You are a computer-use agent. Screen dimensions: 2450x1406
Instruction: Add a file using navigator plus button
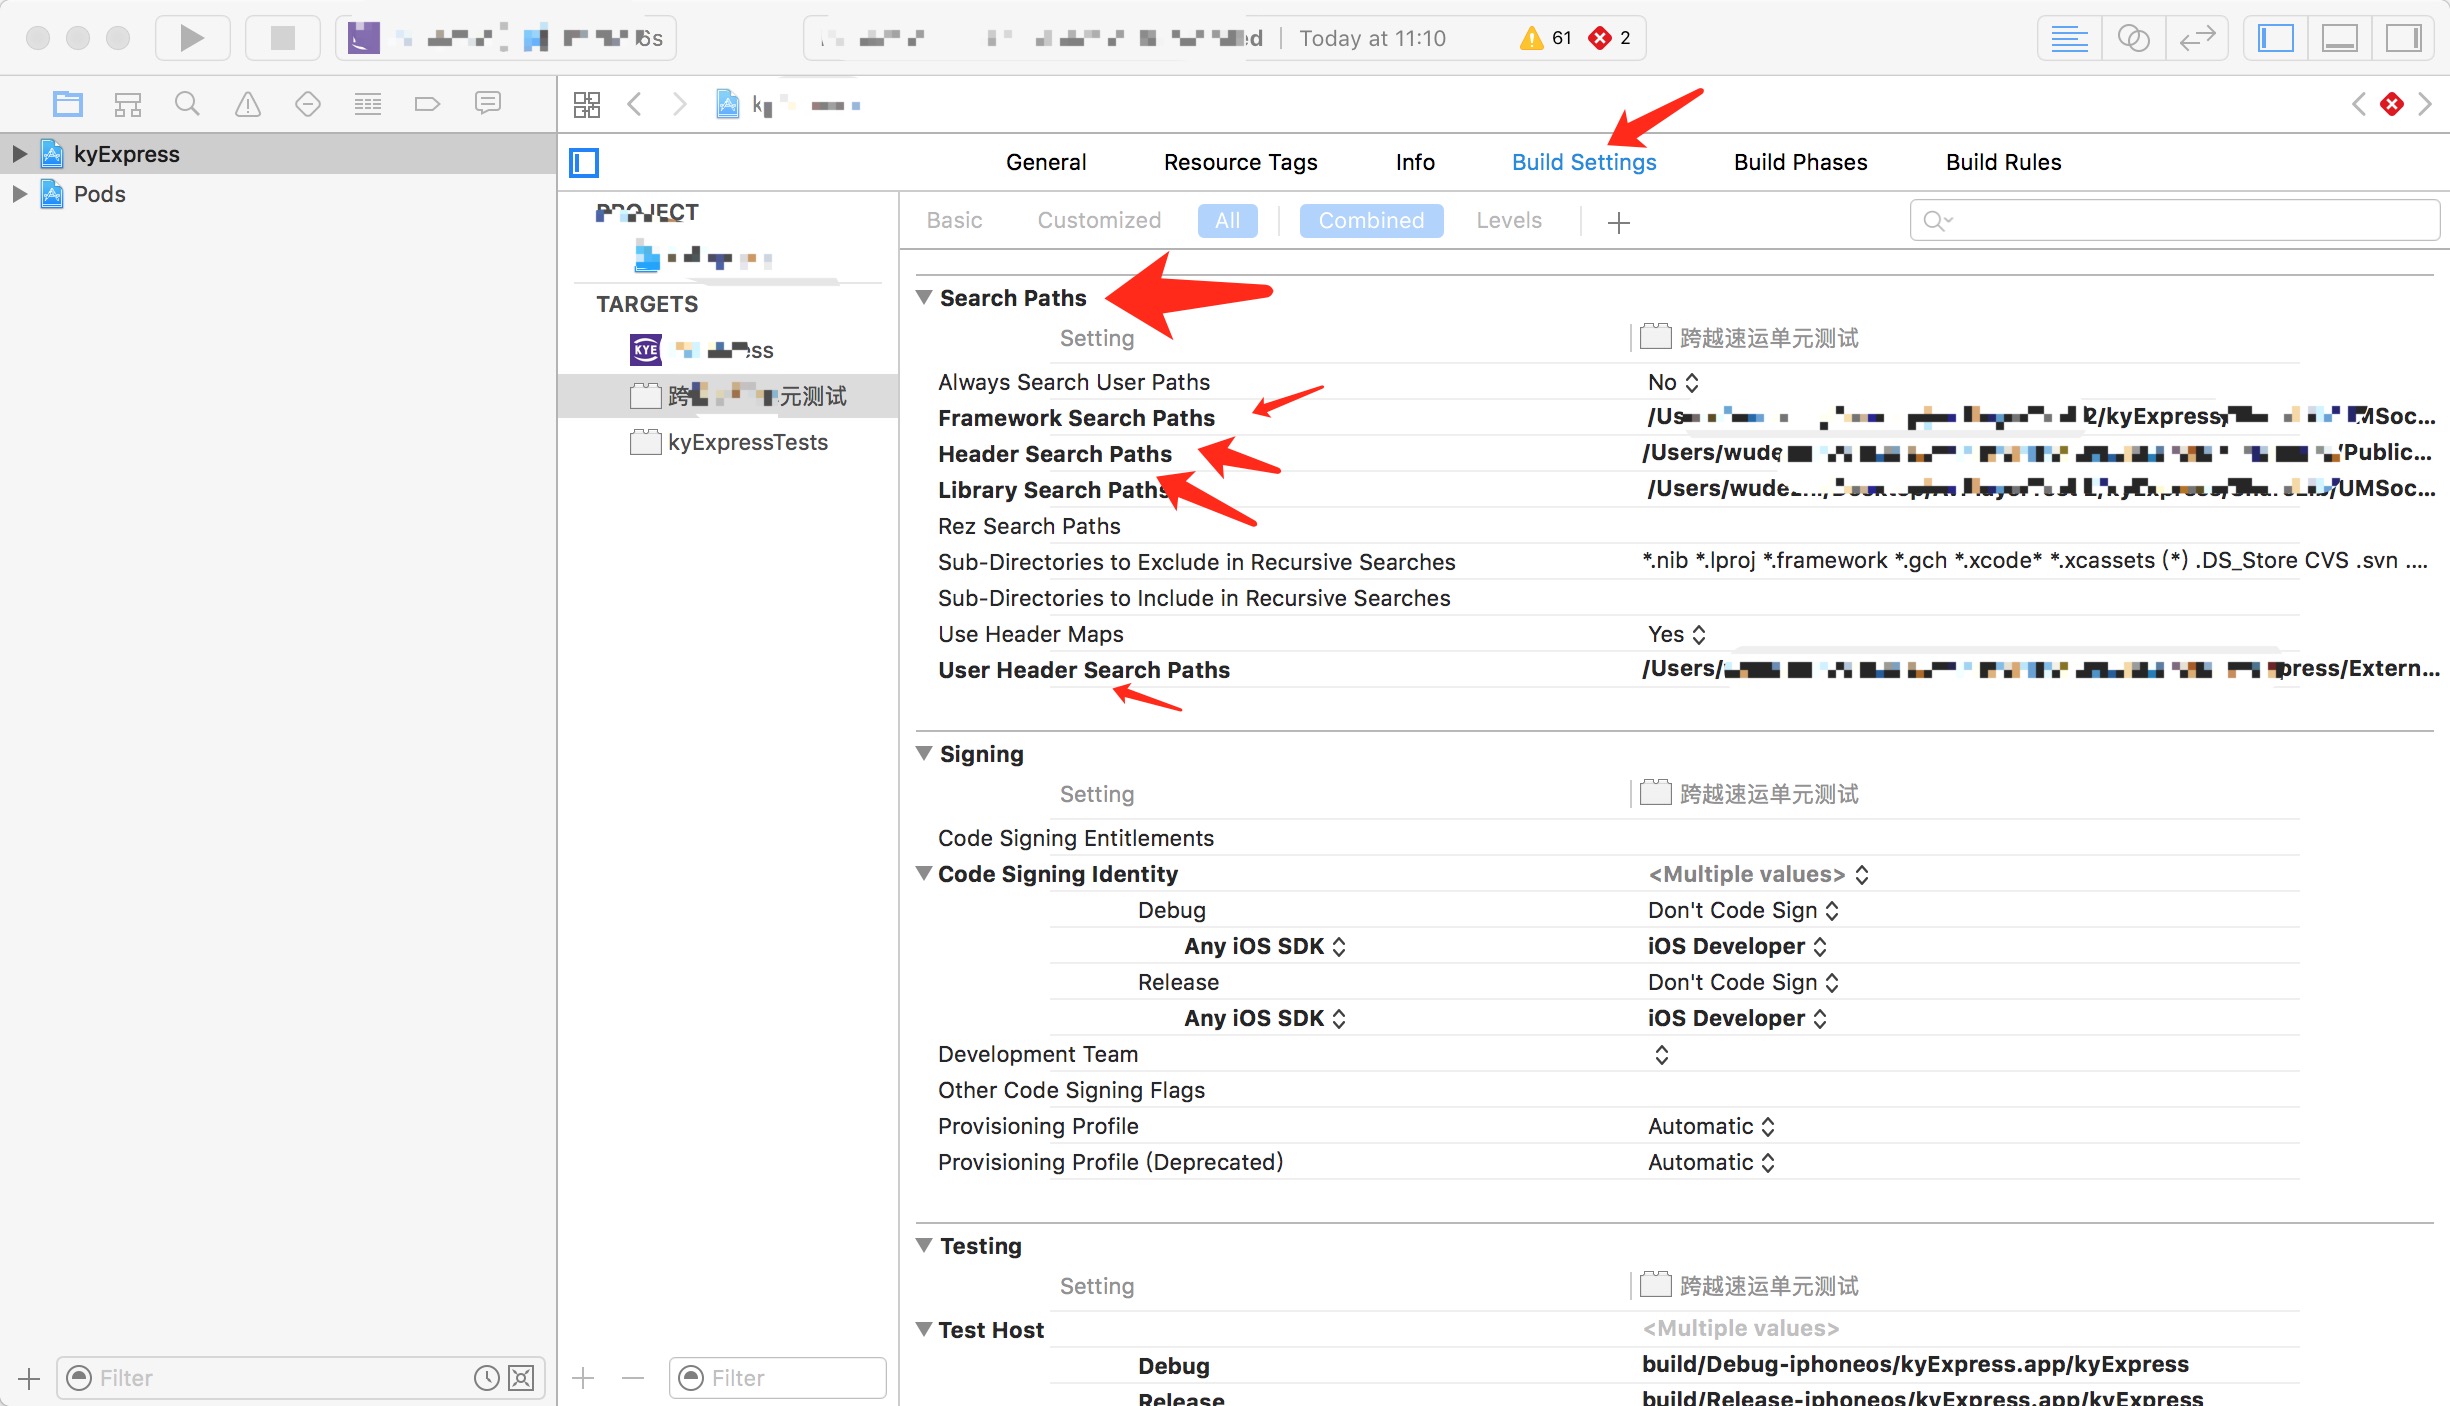tap(29, 1379)
